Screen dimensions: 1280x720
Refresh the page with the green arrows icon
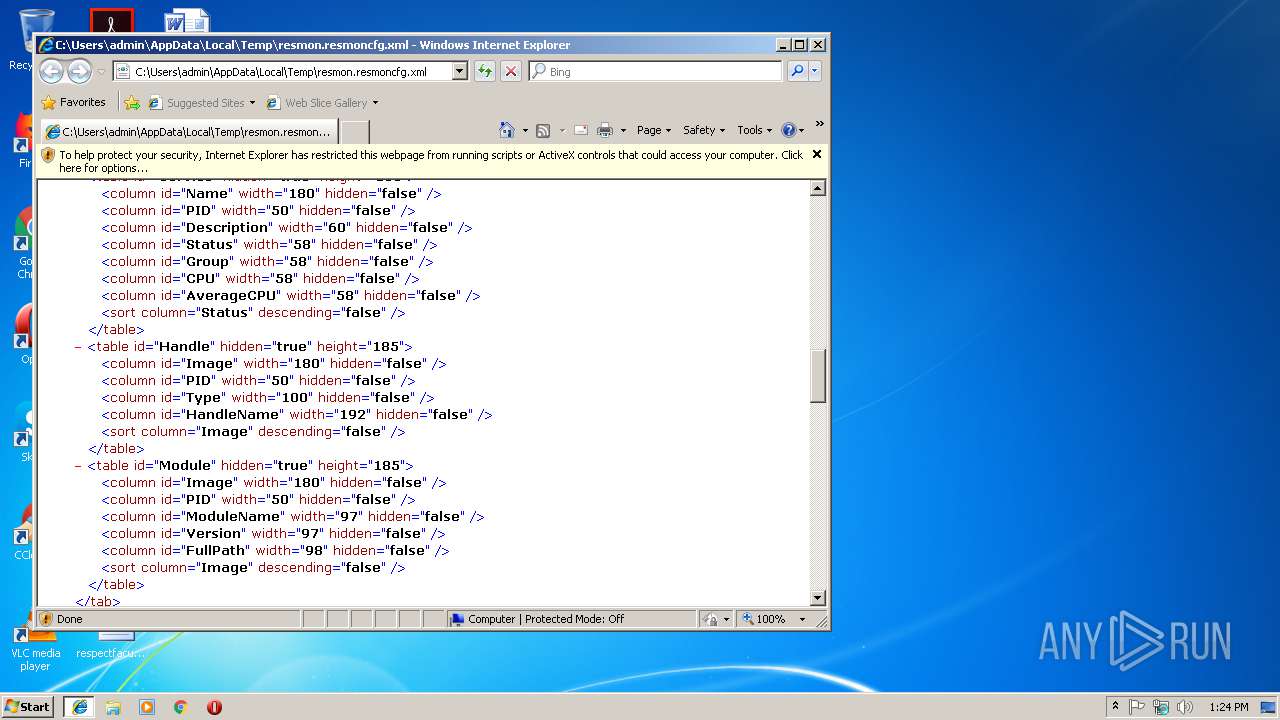pyautogui.click(x=485, y=71)
